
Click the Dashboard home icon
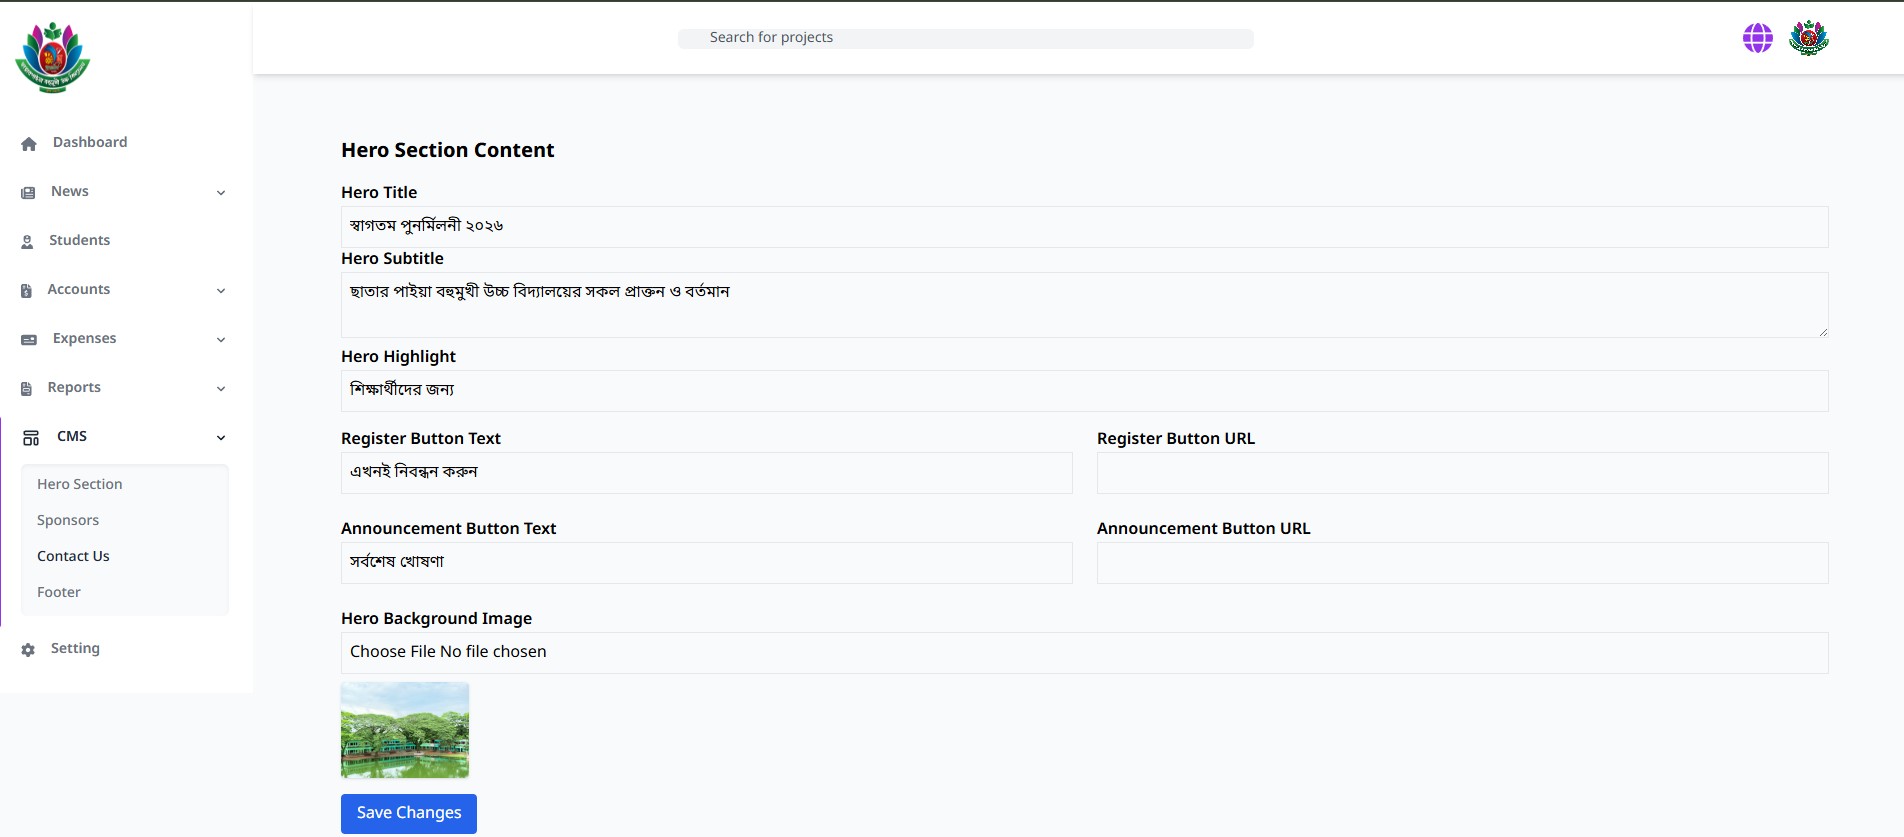coord(29,144)
